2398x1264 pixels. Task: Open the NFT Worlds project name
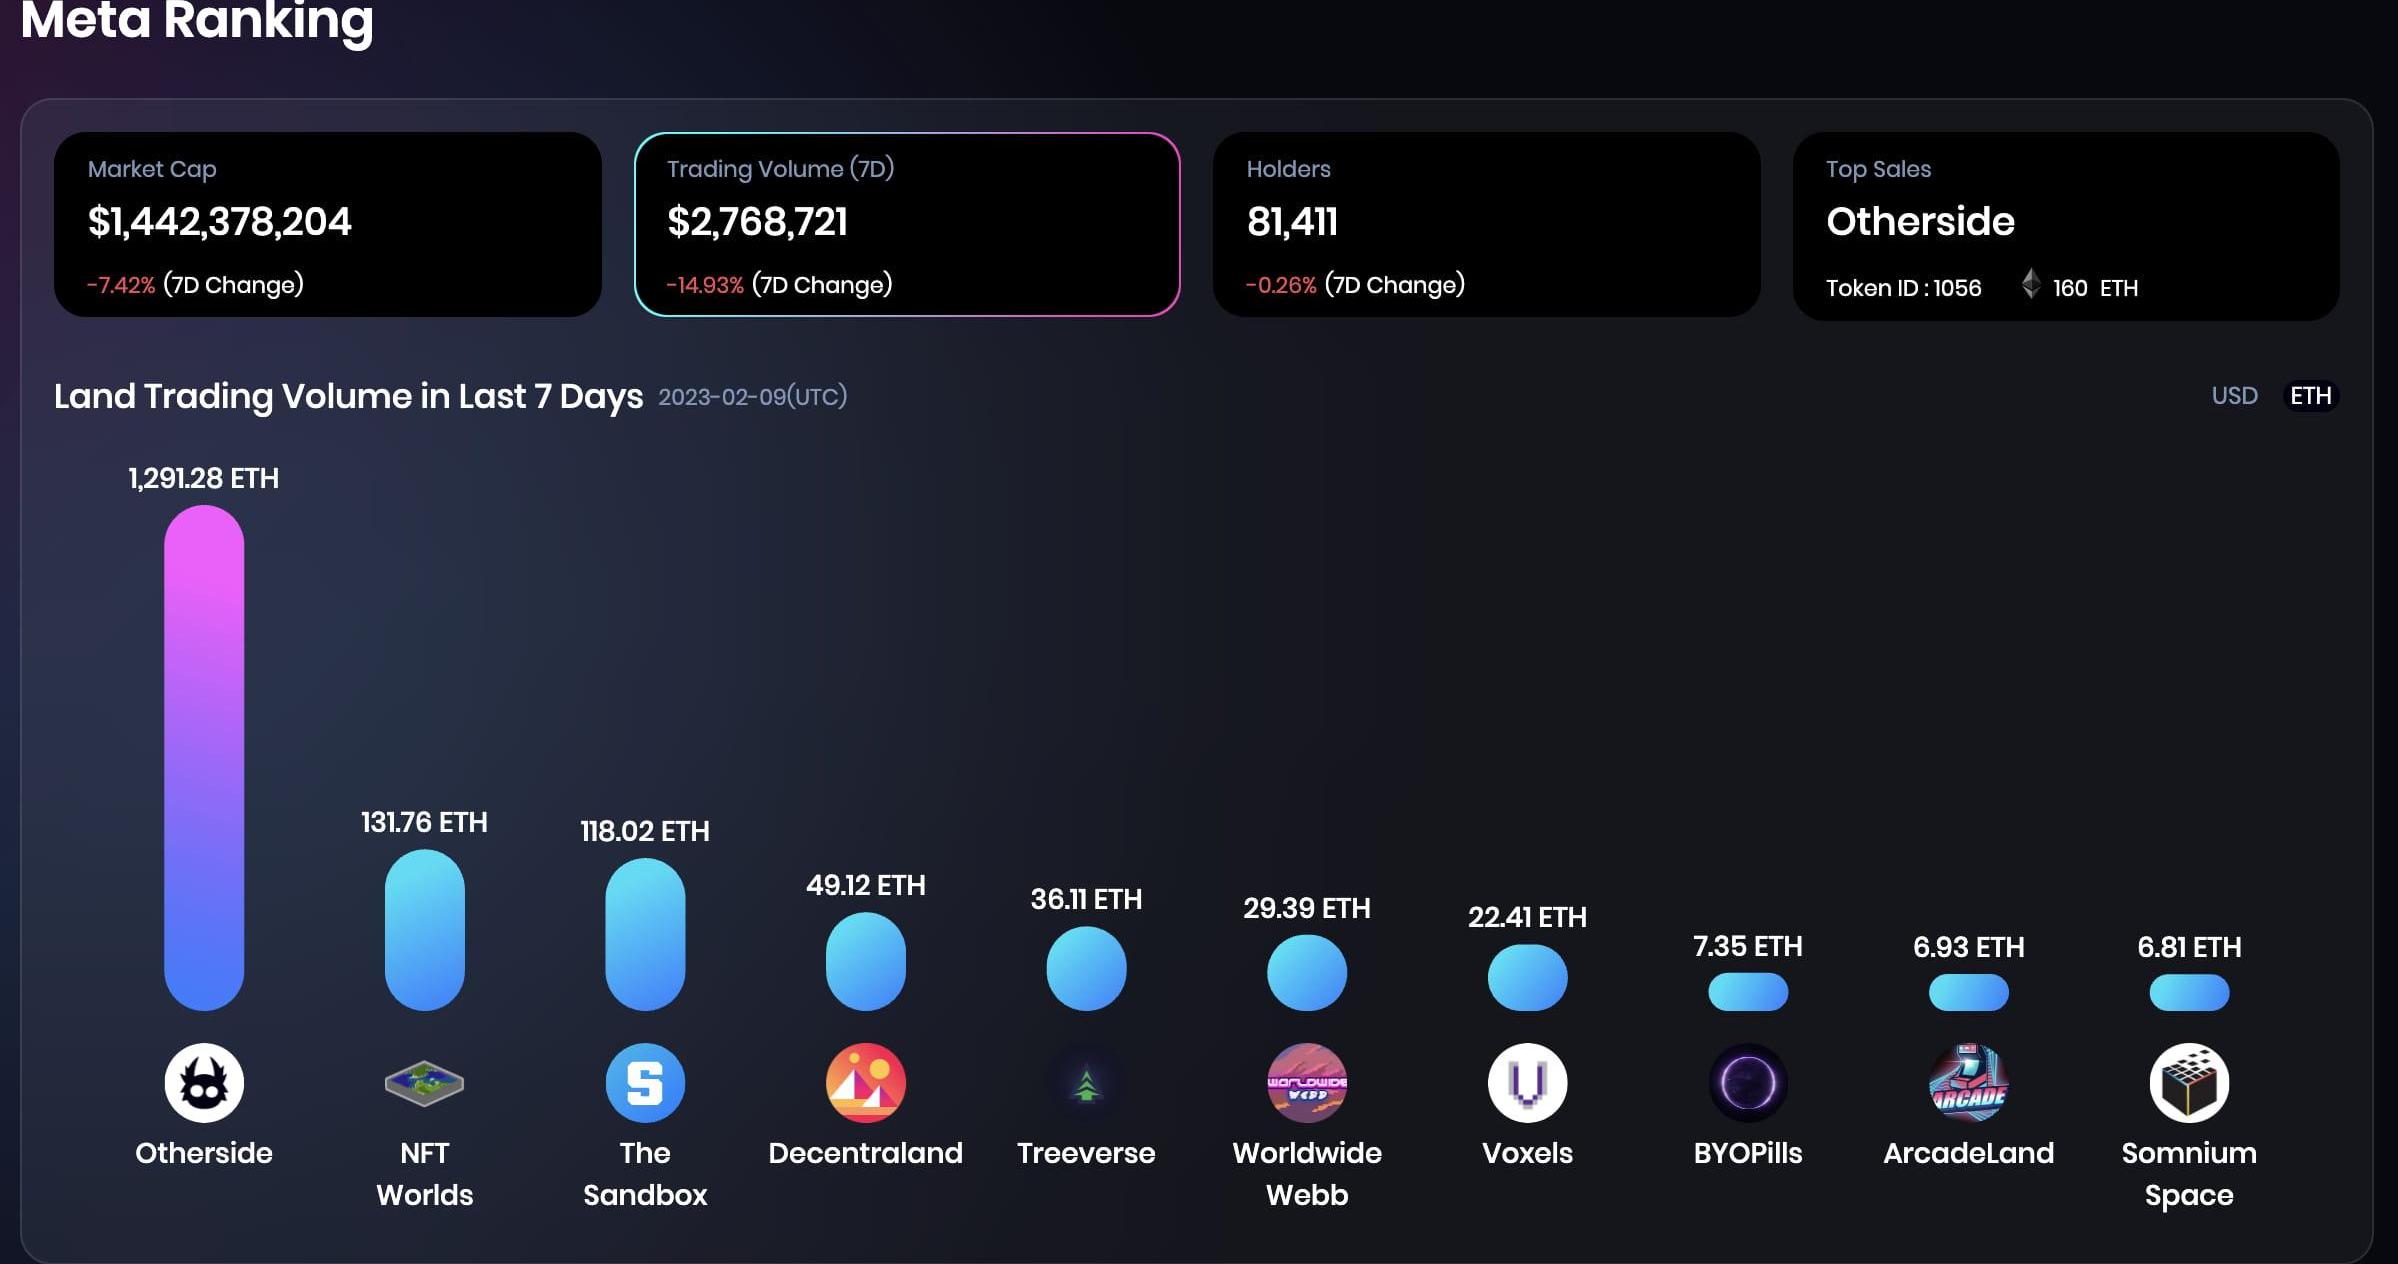(x=425, y=1174)
